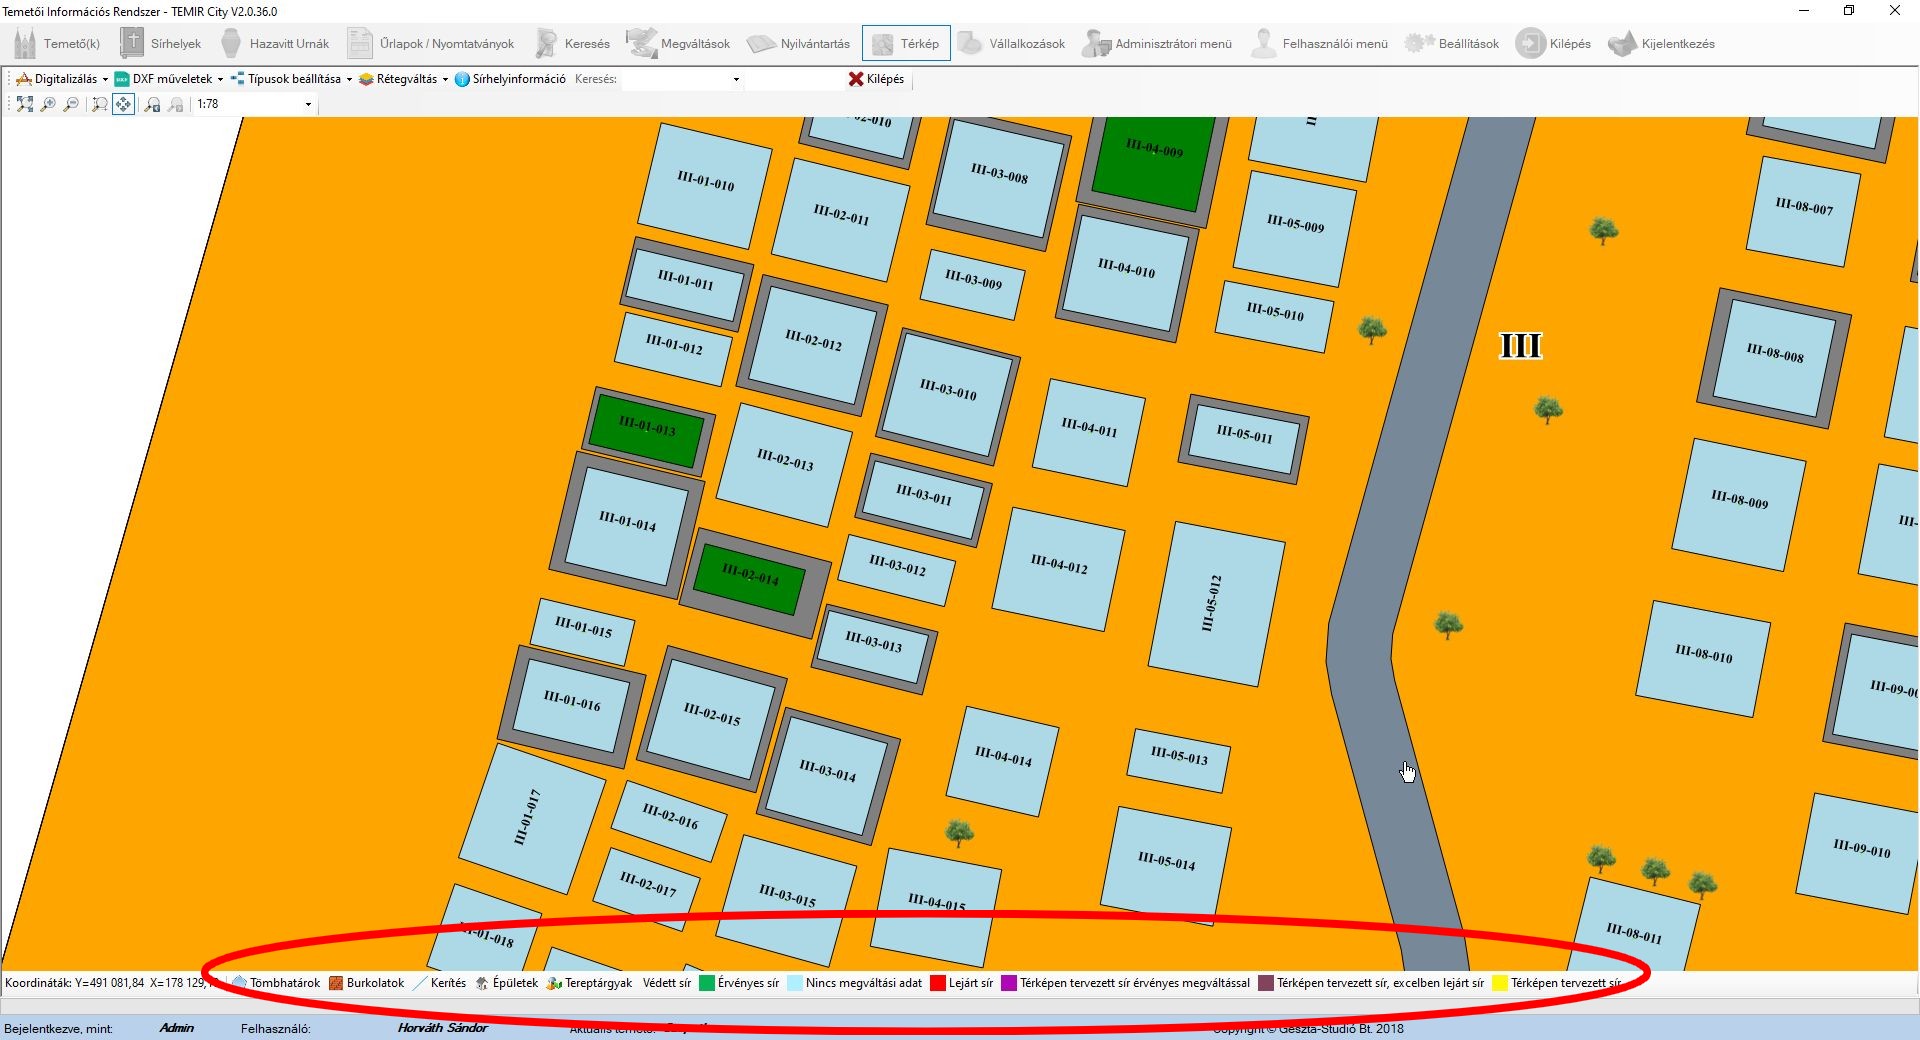Open the Rétegváltás layer dropdown
The width and height of the screenshot is (1920, 1040).
(x=404, y=79)
